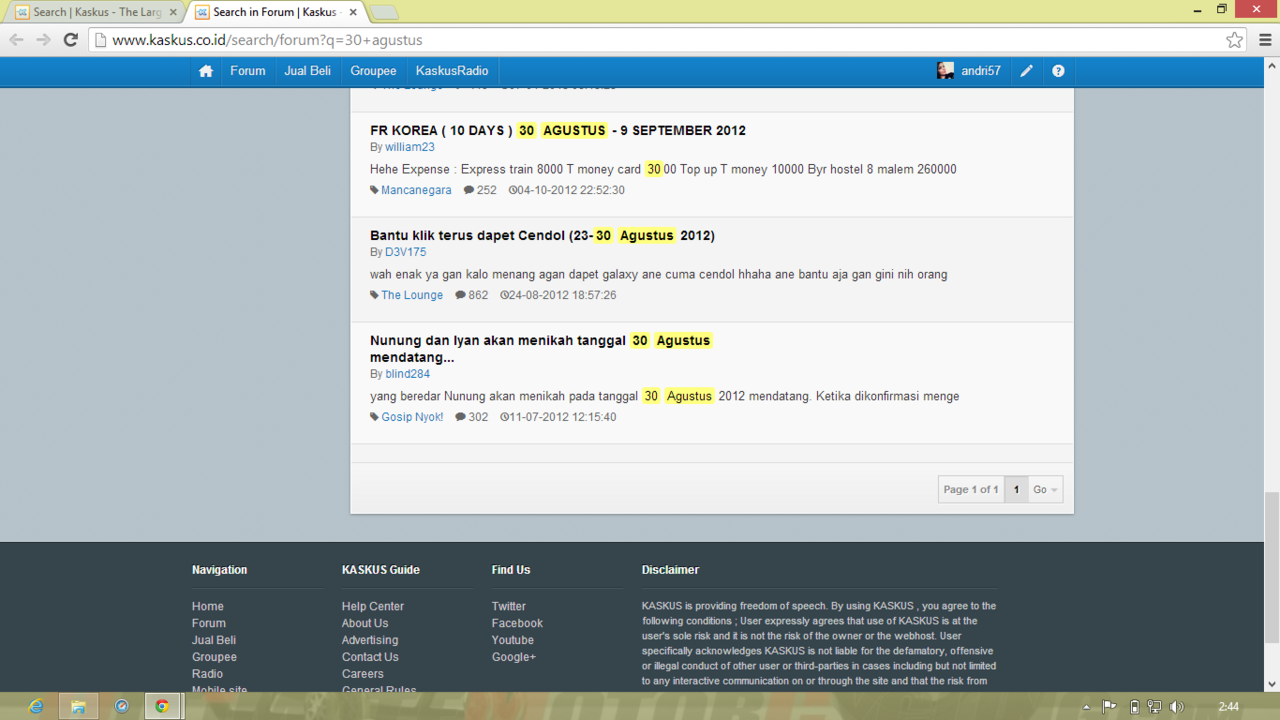The width and height of the screenshot is (1280, 720).
Task: Click the volume speaker tray icon
Action: pos(1176,707)
